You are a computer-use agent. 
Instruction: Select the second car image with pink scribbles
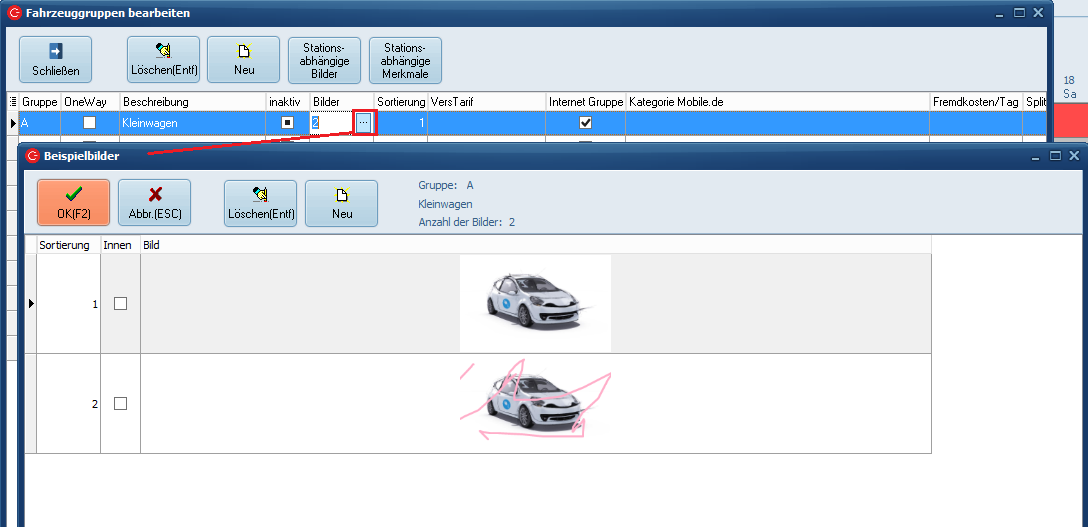coord(535,403)
